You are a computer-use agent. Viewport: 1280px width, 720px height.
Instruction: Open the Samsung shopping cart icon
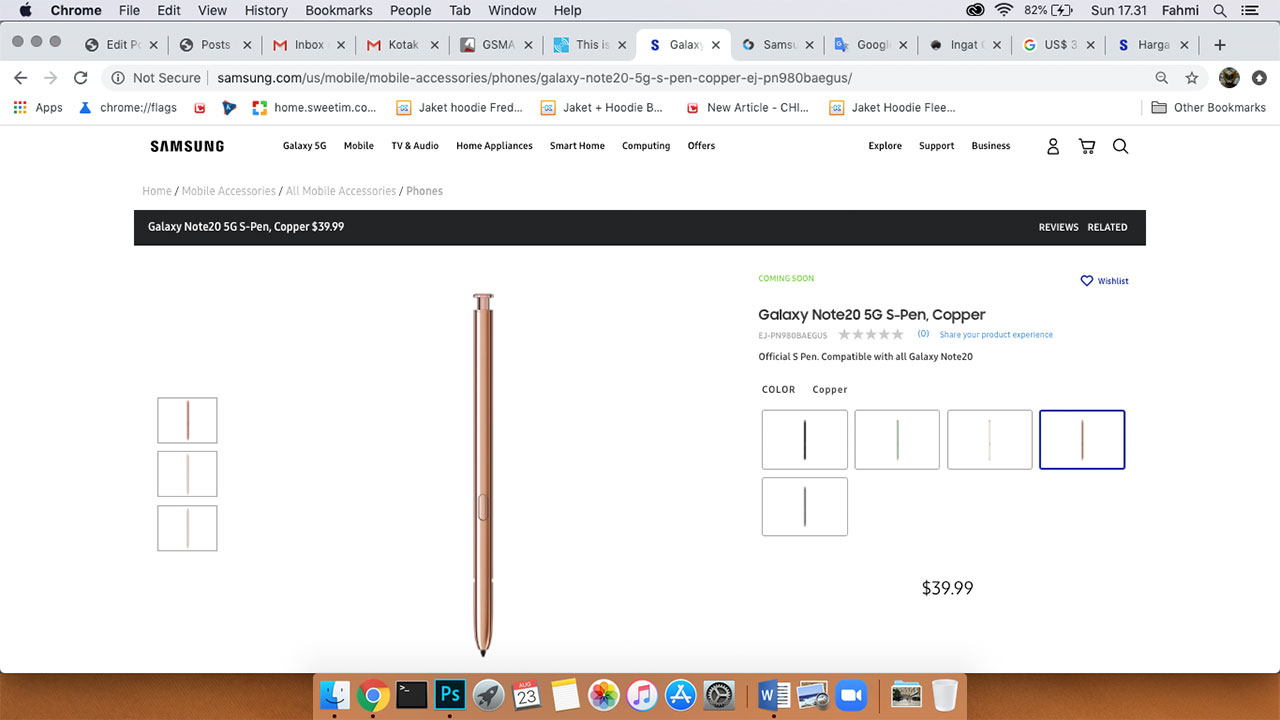click(x=1086, y=146)
